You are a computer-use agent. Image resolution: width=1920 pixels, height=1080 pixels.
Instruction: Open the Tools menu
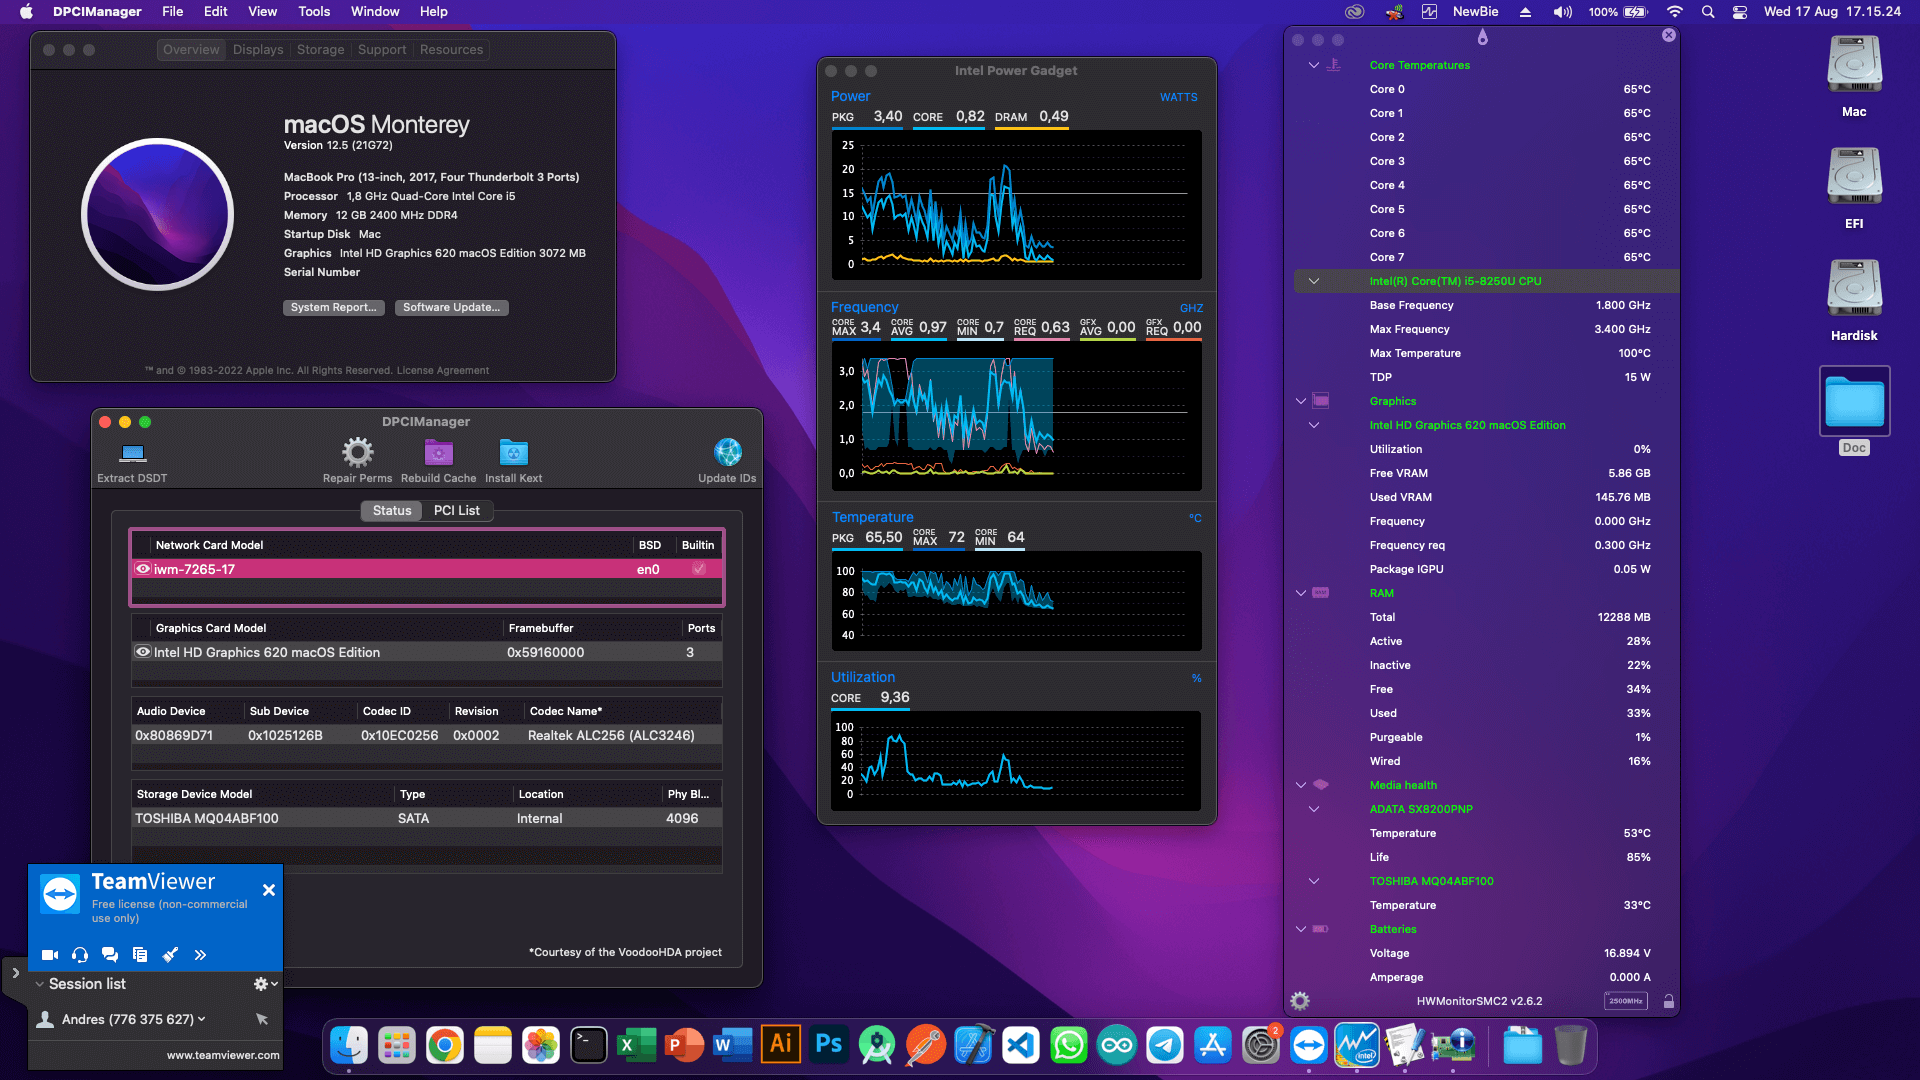pyautogui.click(x=314, y=12)
